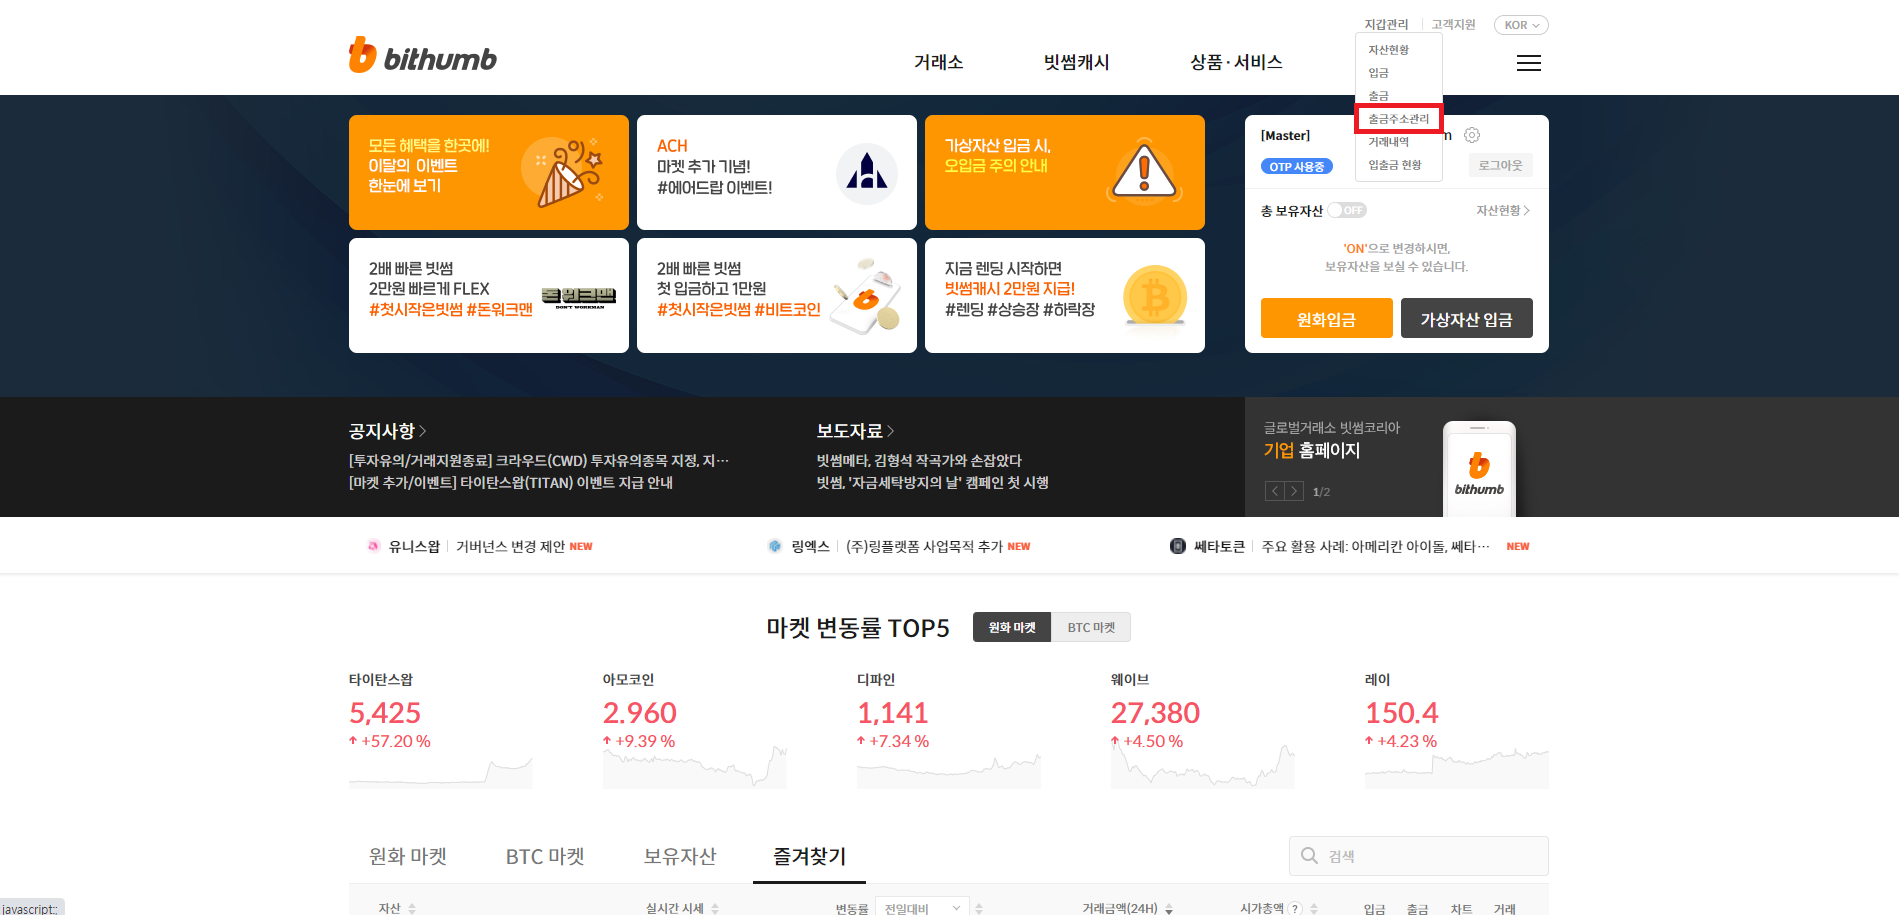This screenshot has width=1899, height=915.
Task: Click the 가상자산 입금 button
Action: [1466, 319]
